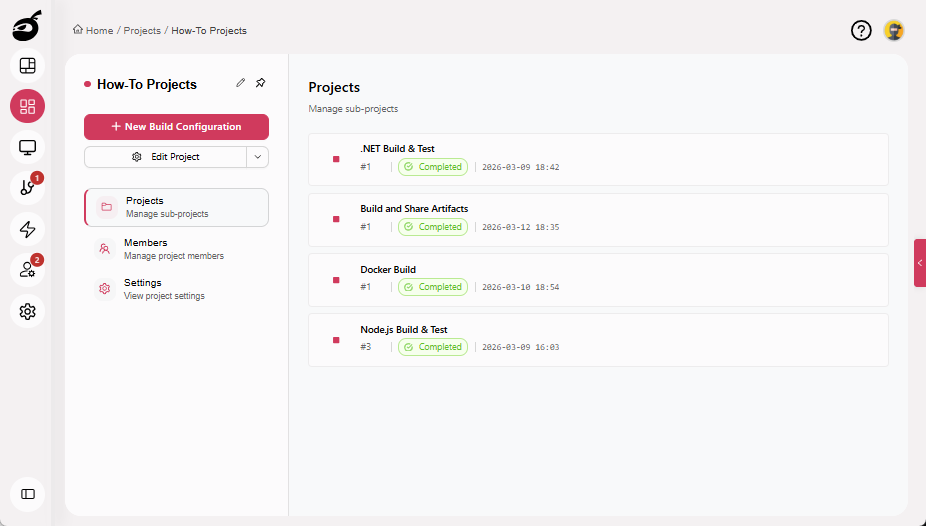Click Completed badge of Docker Build

pos(433,287)
